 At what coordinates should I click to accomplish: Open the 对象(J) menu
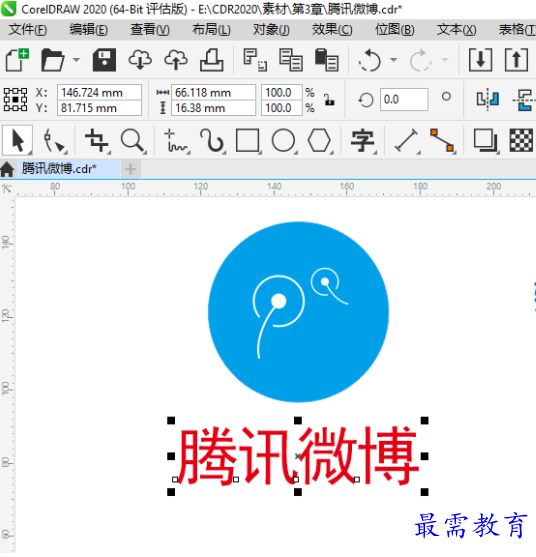271,29
